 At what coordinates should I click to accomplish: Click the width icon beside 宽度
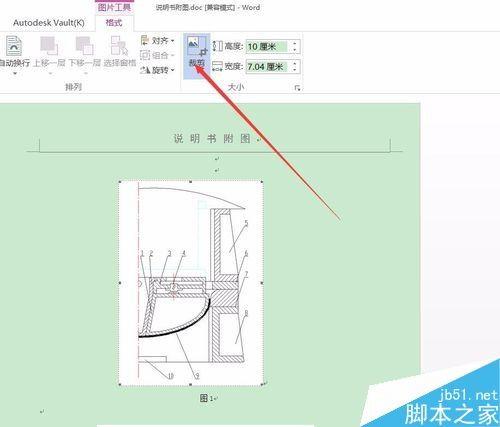pos(217,66)
